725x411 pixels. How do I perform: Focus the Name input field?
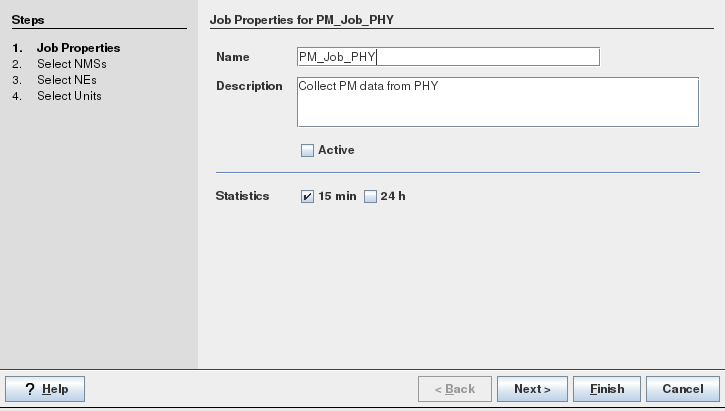click(448, 57)
